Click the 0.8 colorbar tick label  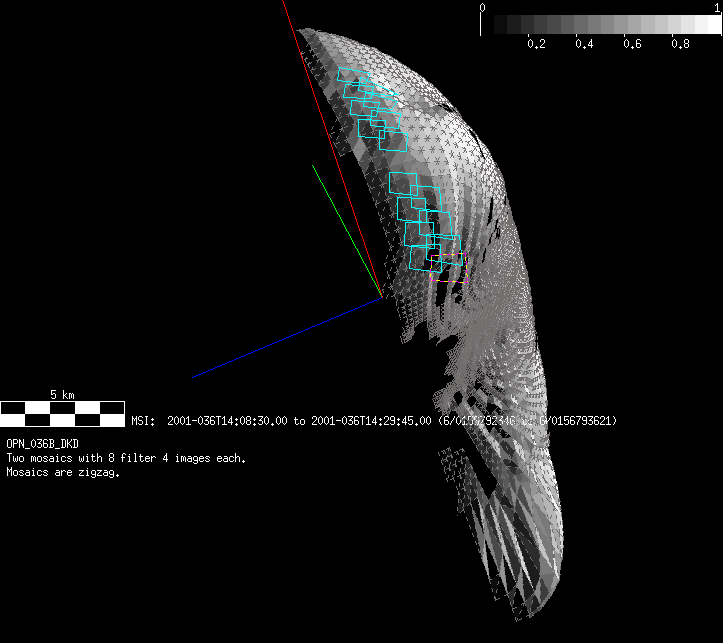680,45
